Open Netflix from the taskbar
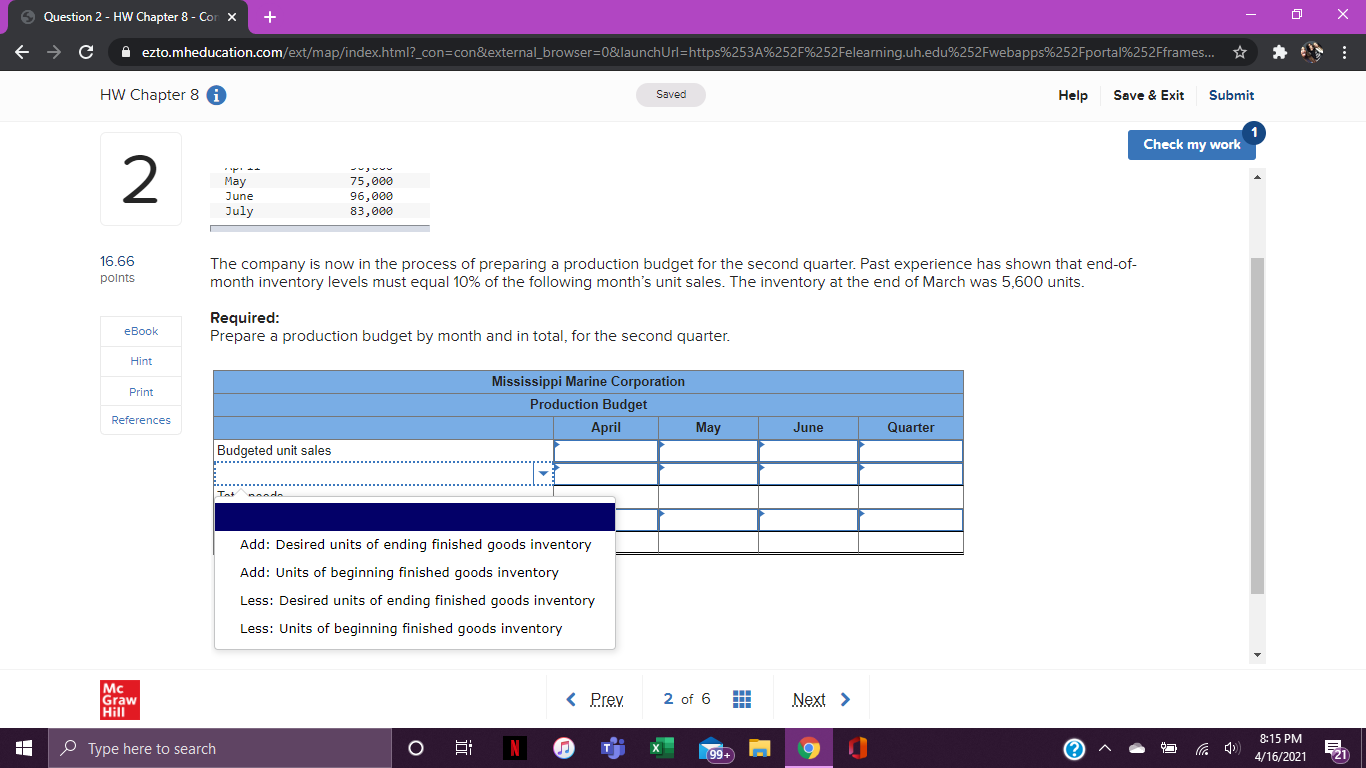The width and height of the screenshot is (1366, 768). coord(514,747)
